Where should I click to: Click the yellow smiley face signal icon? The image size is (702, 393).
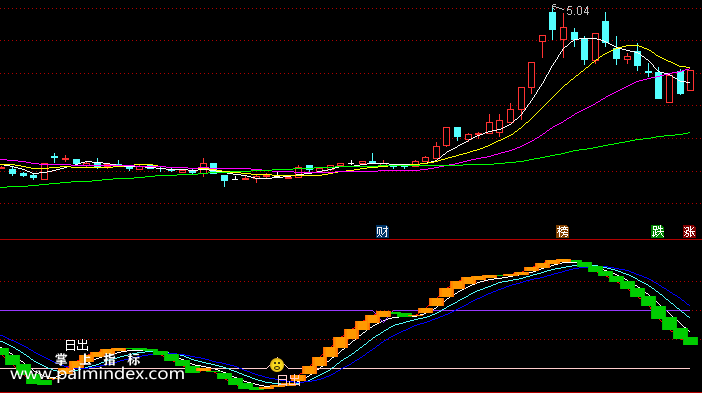pos(277,365)
